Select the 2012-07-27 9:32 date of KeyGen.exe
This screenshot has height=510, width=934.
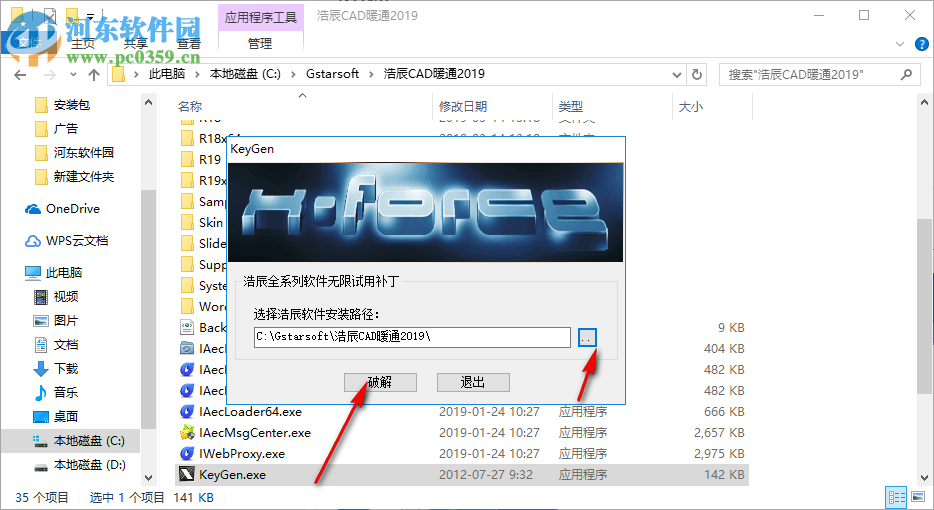pos(486,475)
